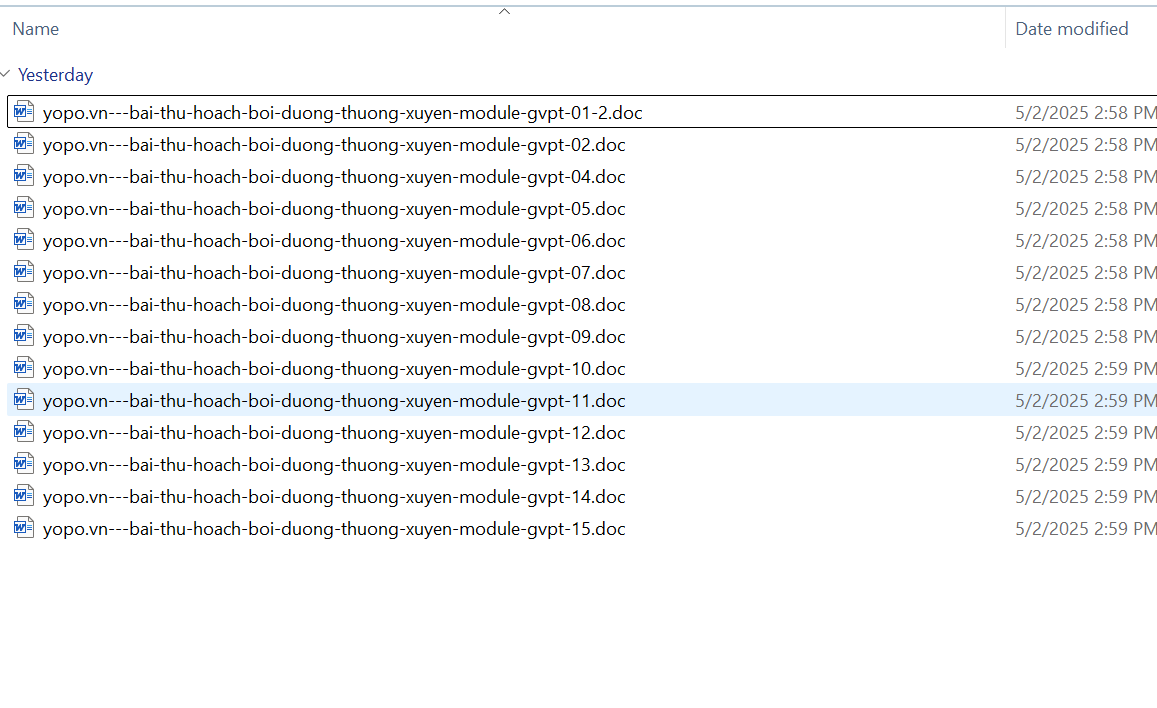Select file name gvpt-07.doc
The height and width of the screenshot is (708, 1157).
334,273
